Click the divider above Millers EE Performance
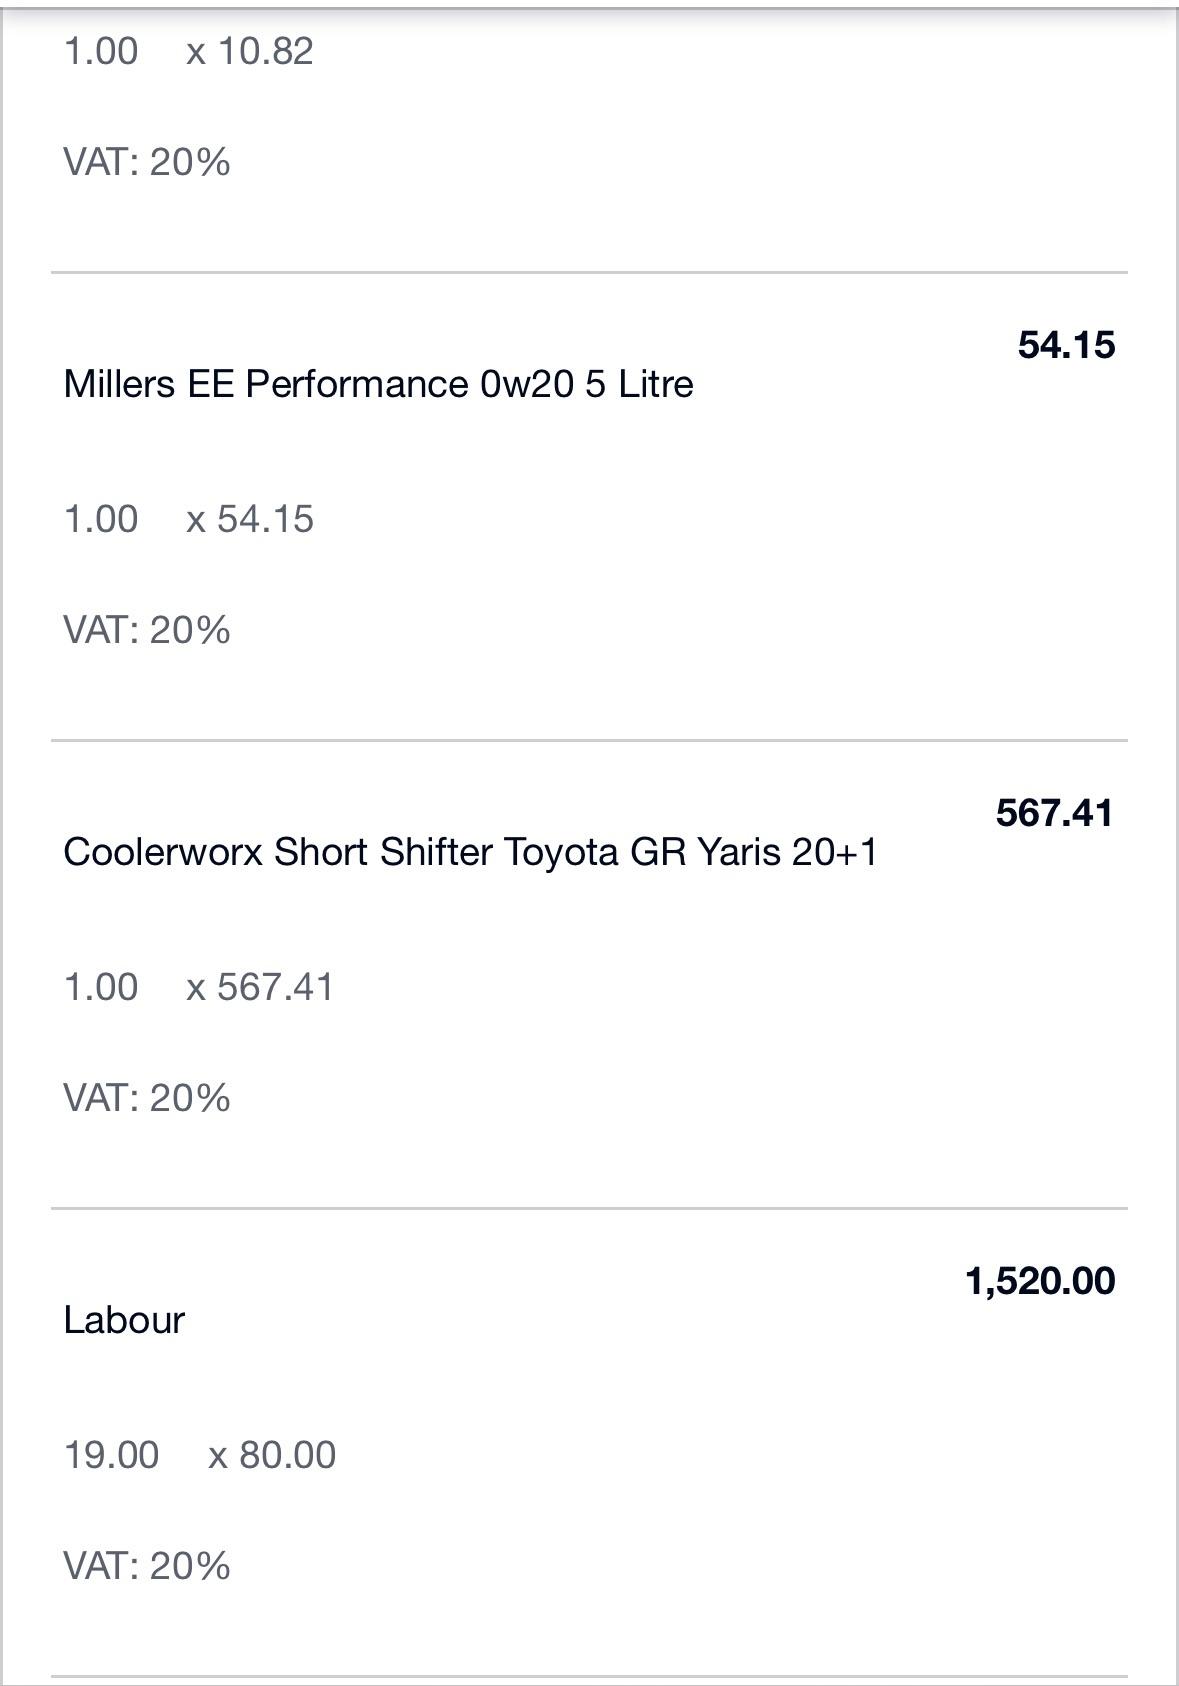The height and width of the screenshot is (1686, 1179). coord(589,272)
